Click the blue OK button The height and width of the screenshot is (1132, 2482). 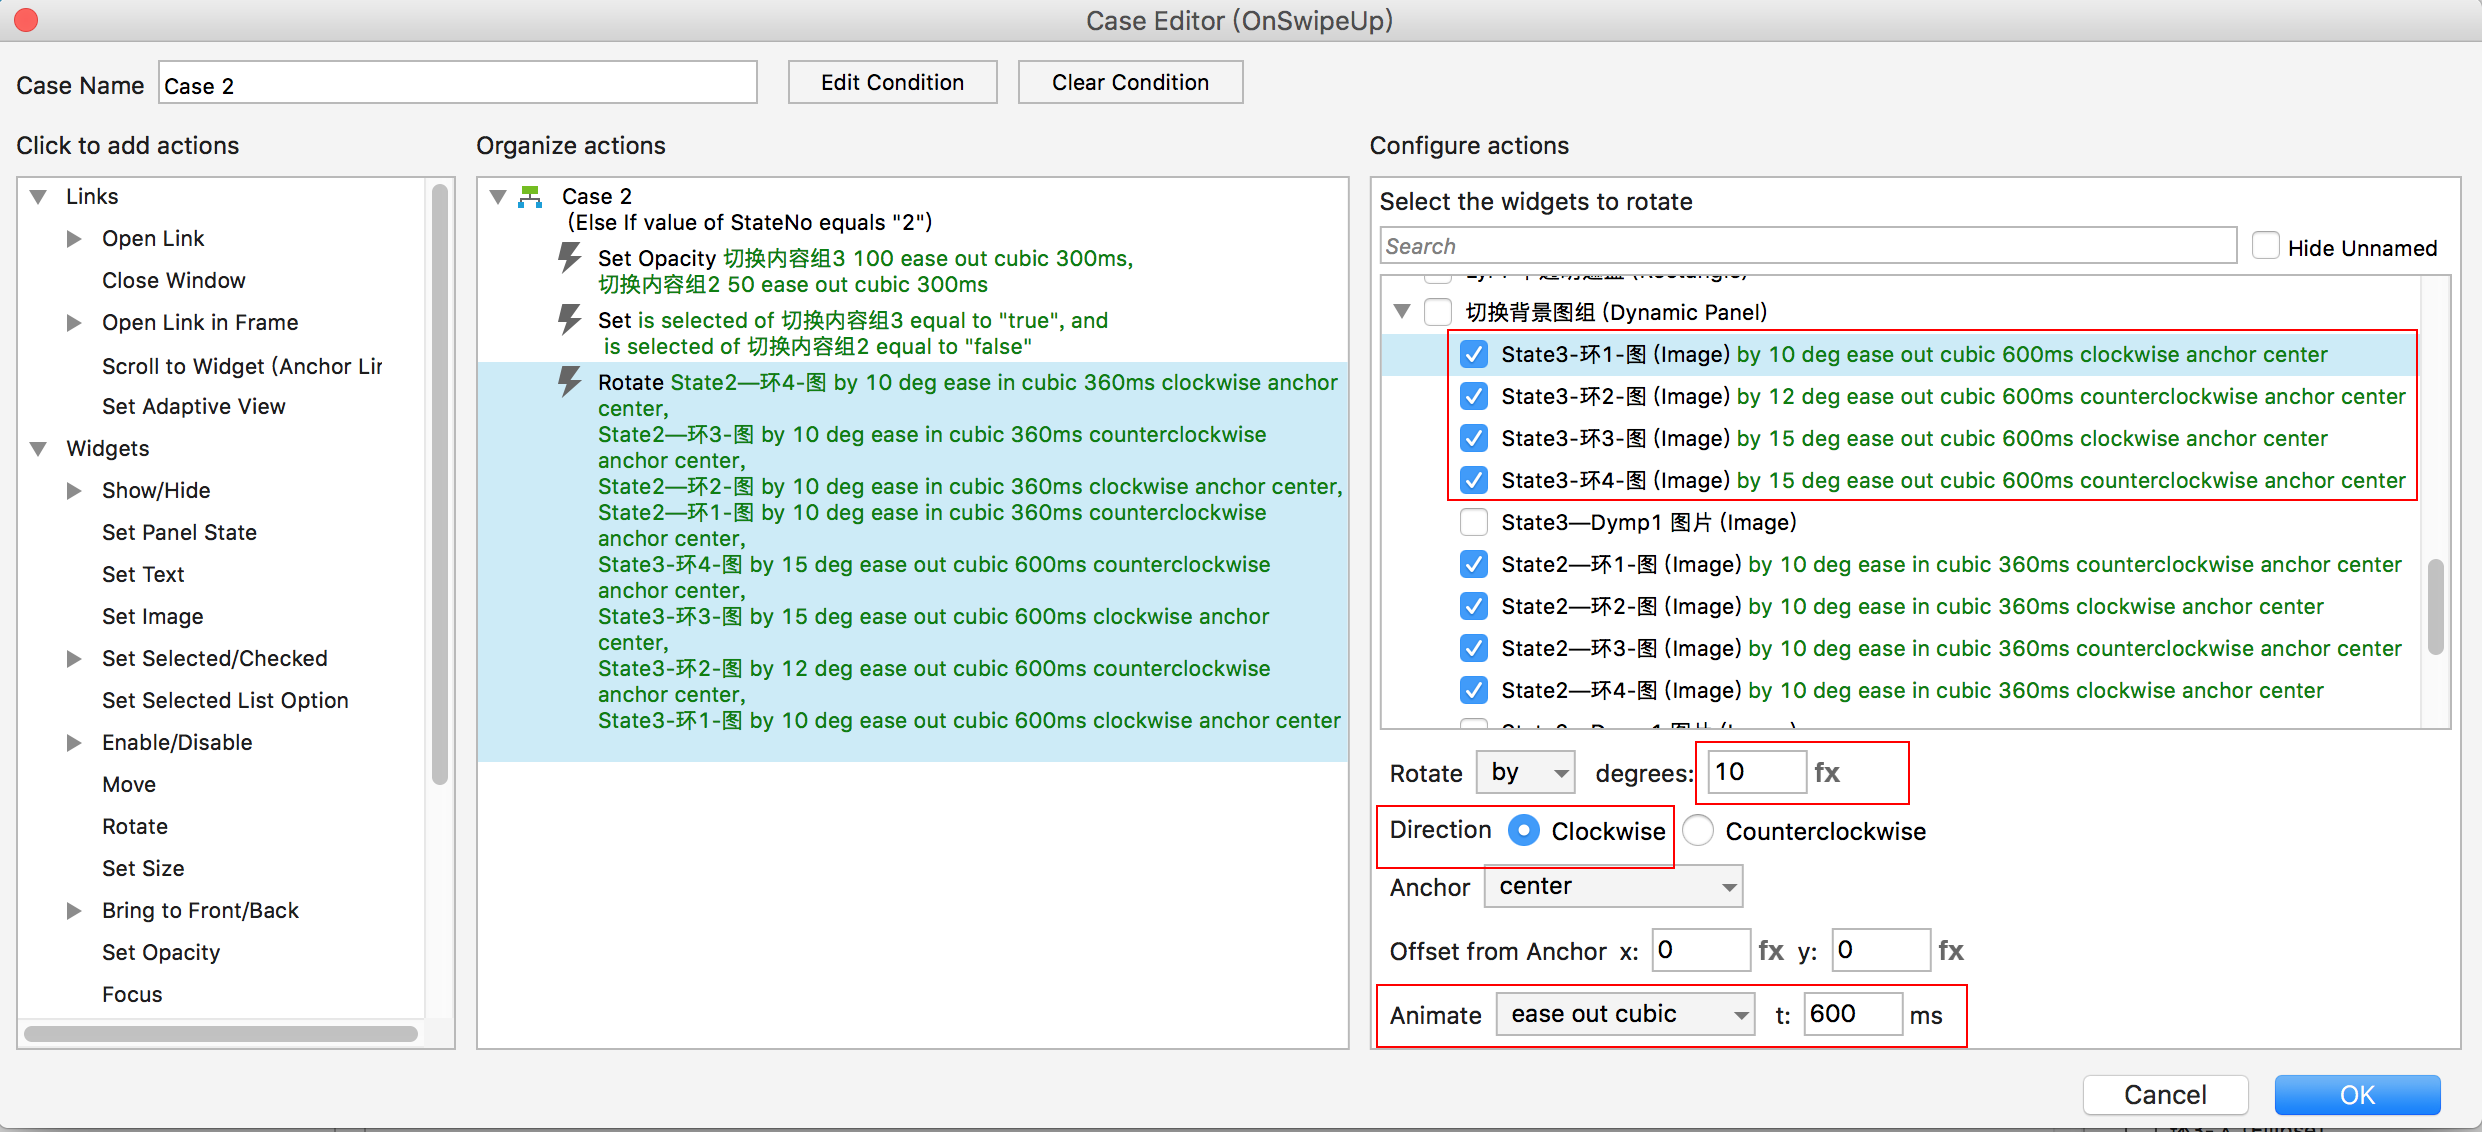pyautogui.click(x=2356, y=1095)
